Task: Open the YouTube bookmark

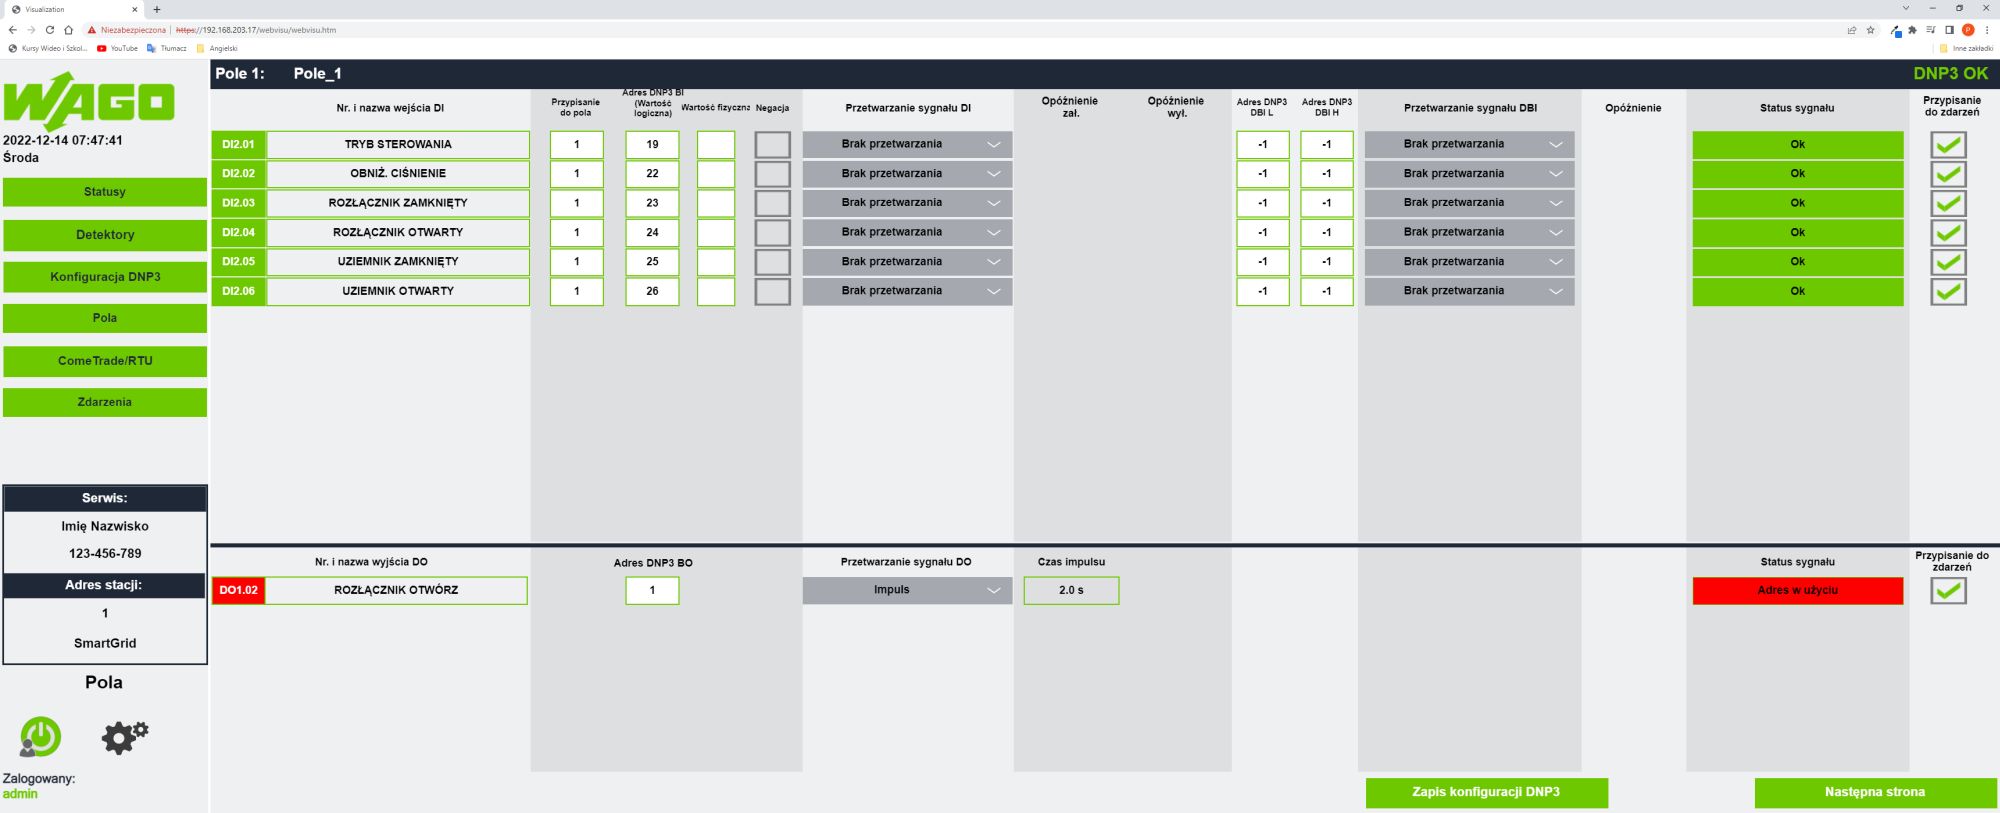Action: [x=117, y=48]
